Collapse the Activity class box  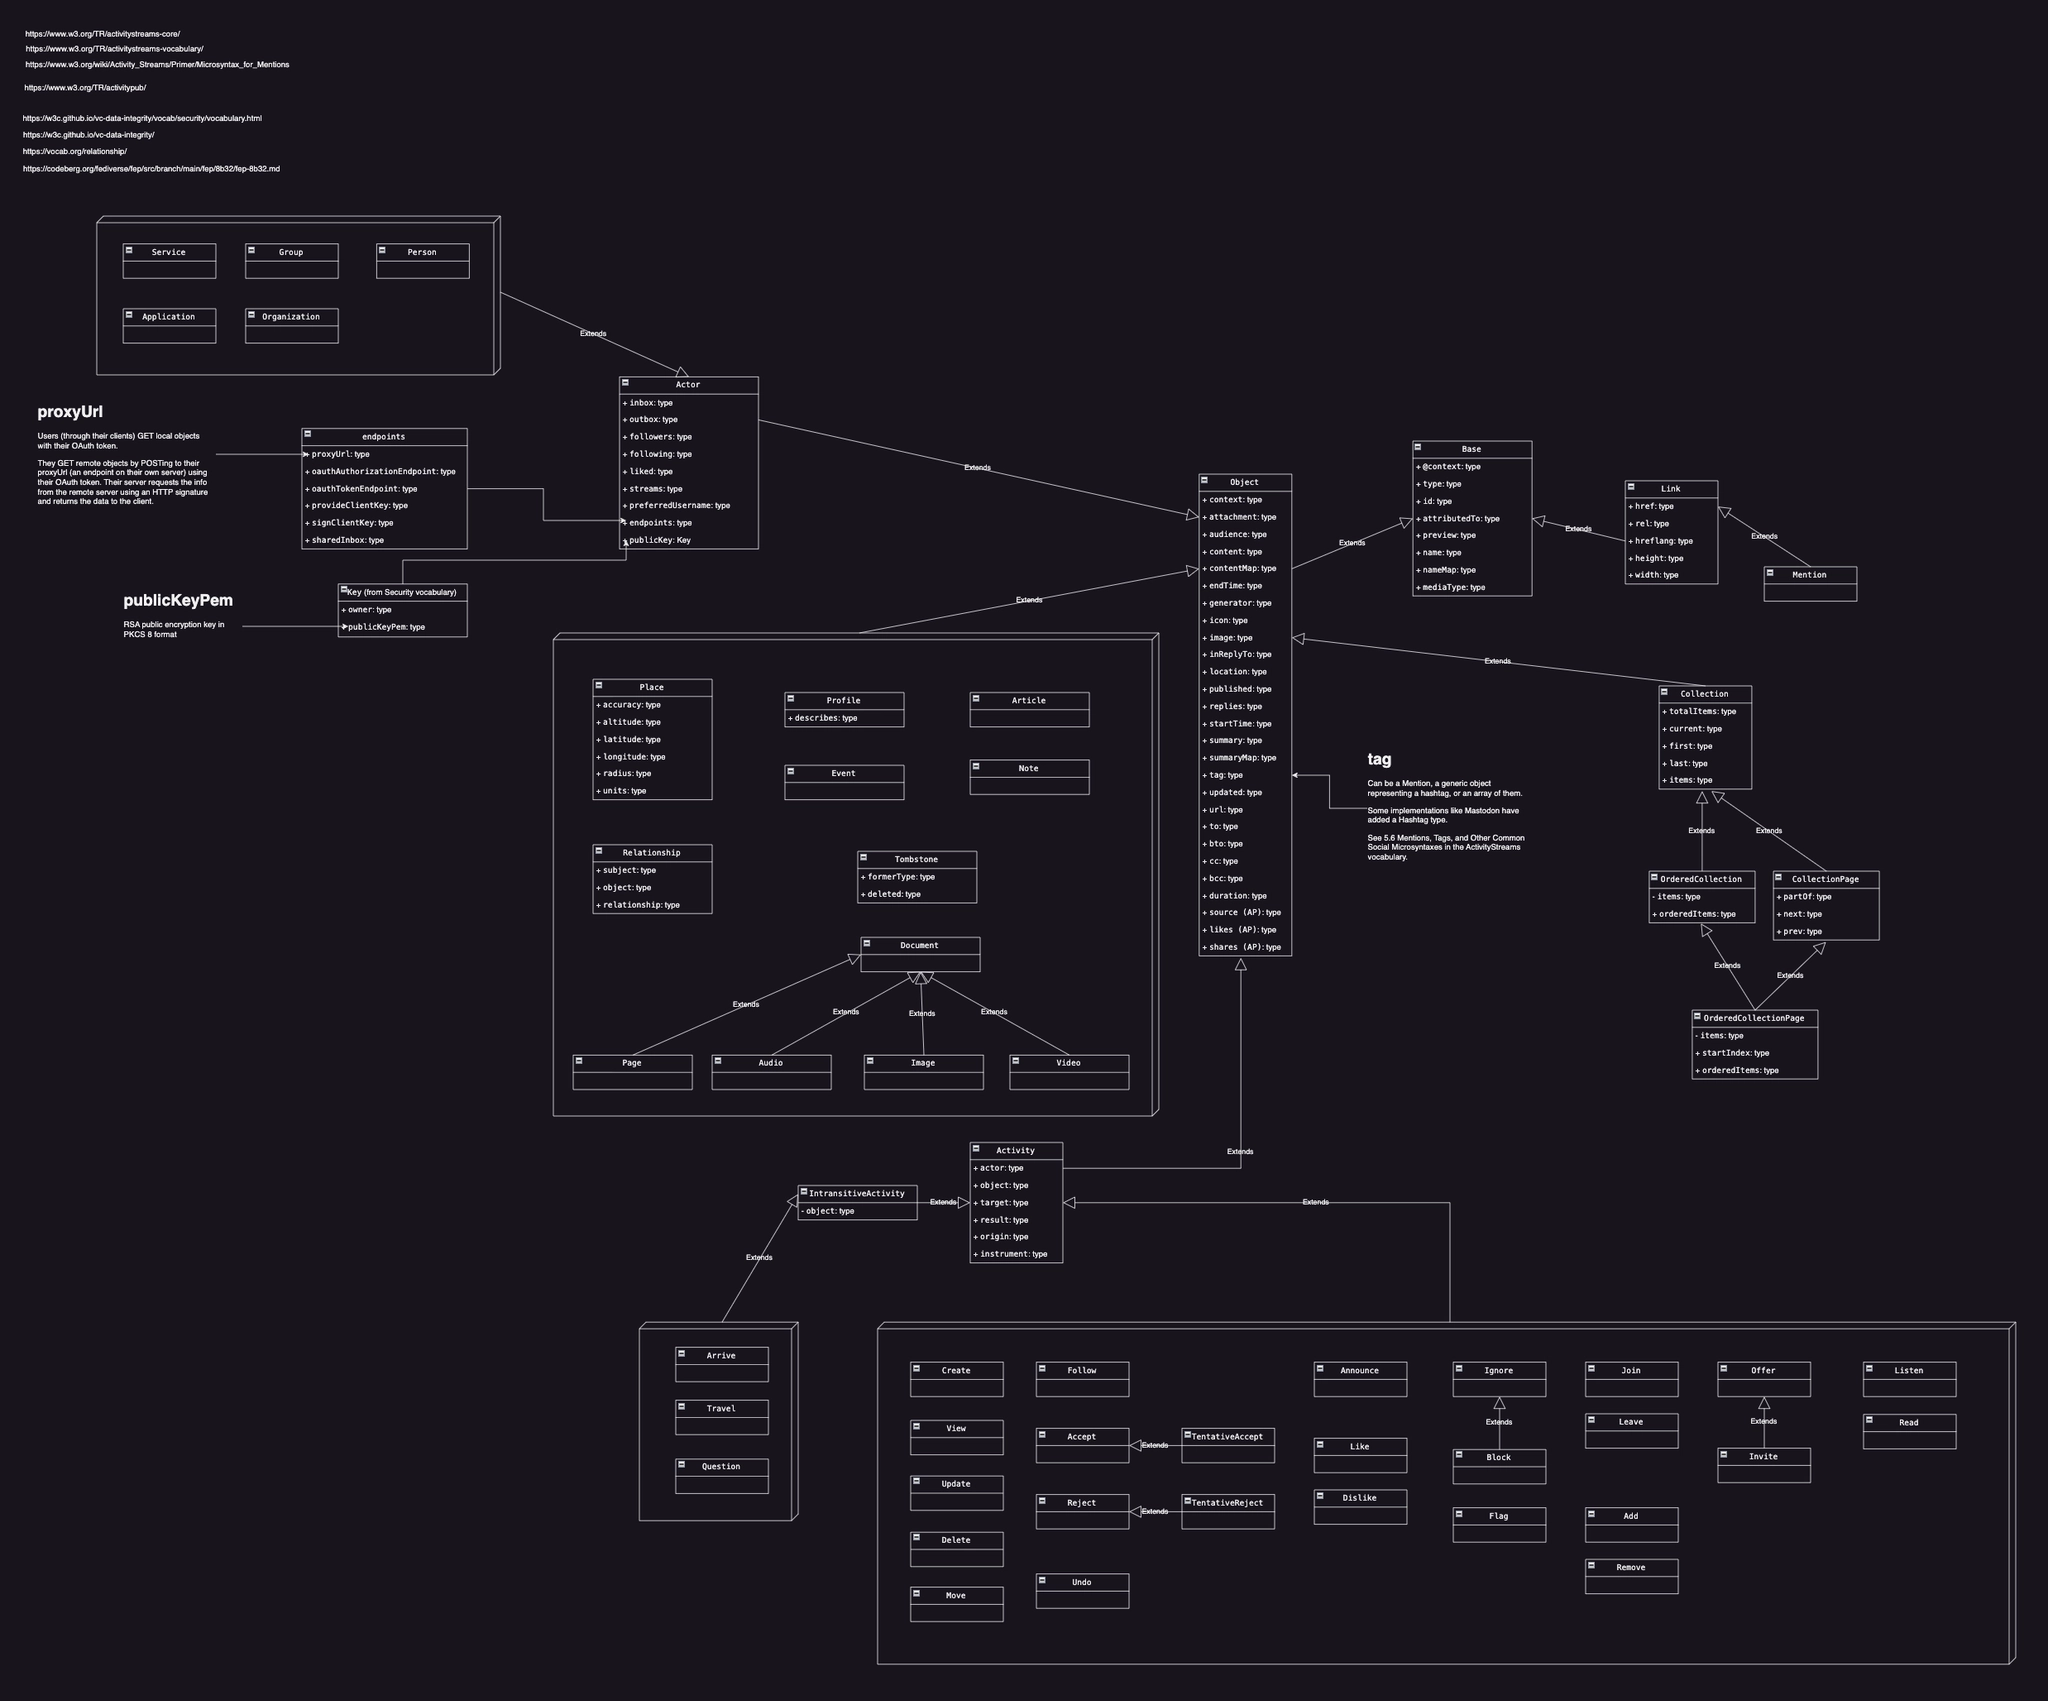pos(976,1148)
